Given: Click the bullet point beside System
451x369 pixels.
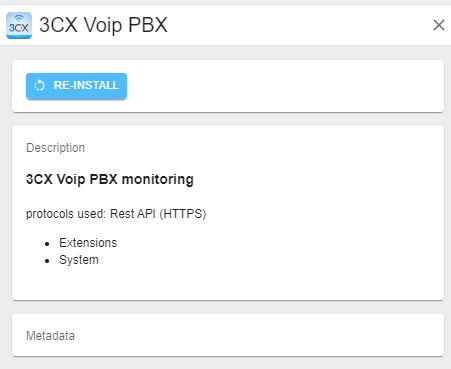Looking at the screenshot, I should click(47, 261).
